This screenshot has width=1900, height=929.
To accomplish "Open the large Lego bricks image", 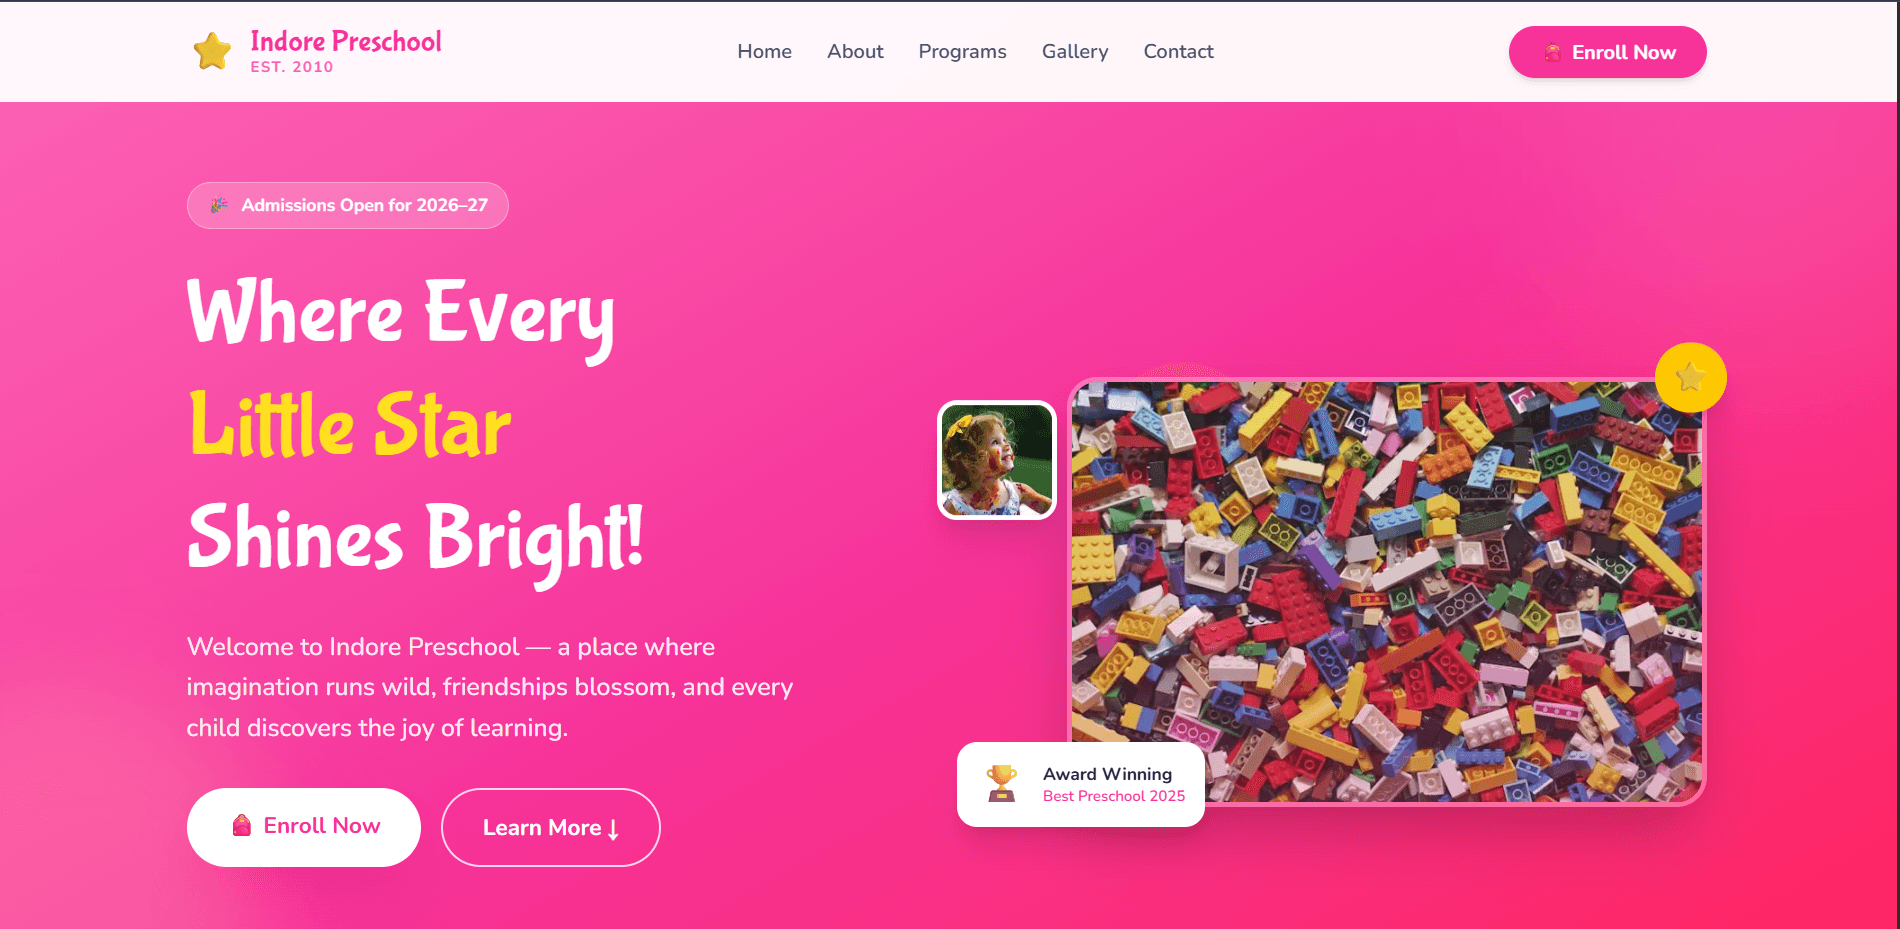I will tap(1387, 591).
